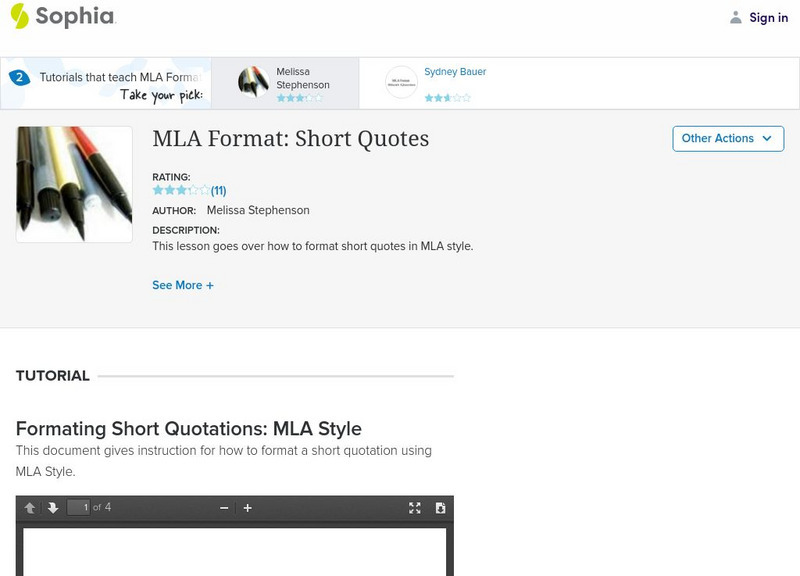Open the Sydney Bauer author link

[x=455, y=72]
